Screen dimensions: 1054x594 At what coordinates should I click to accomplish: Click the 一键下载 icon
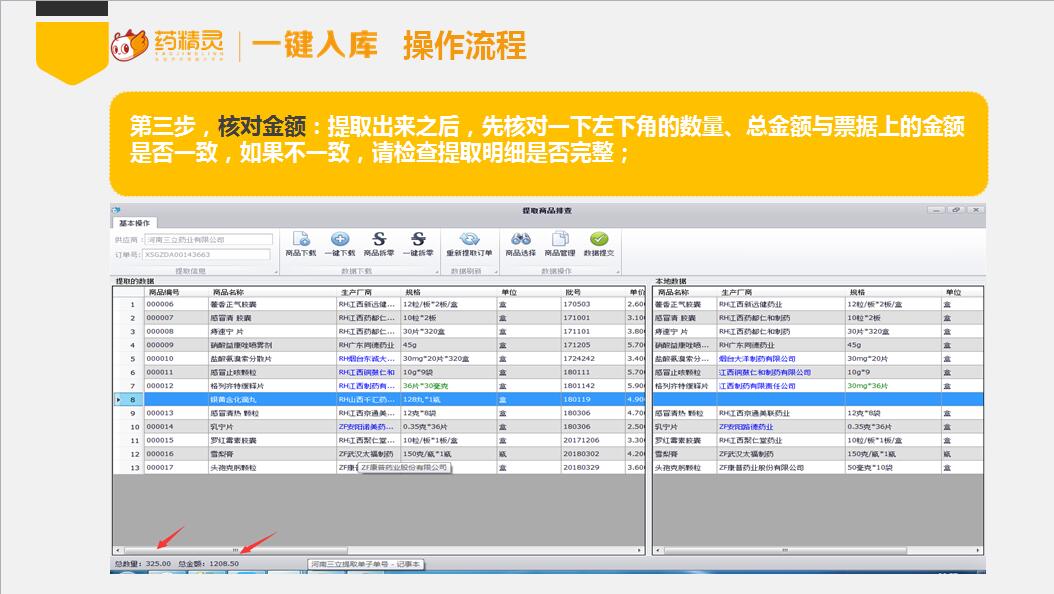pyautogui.click(x=340, y=240)
